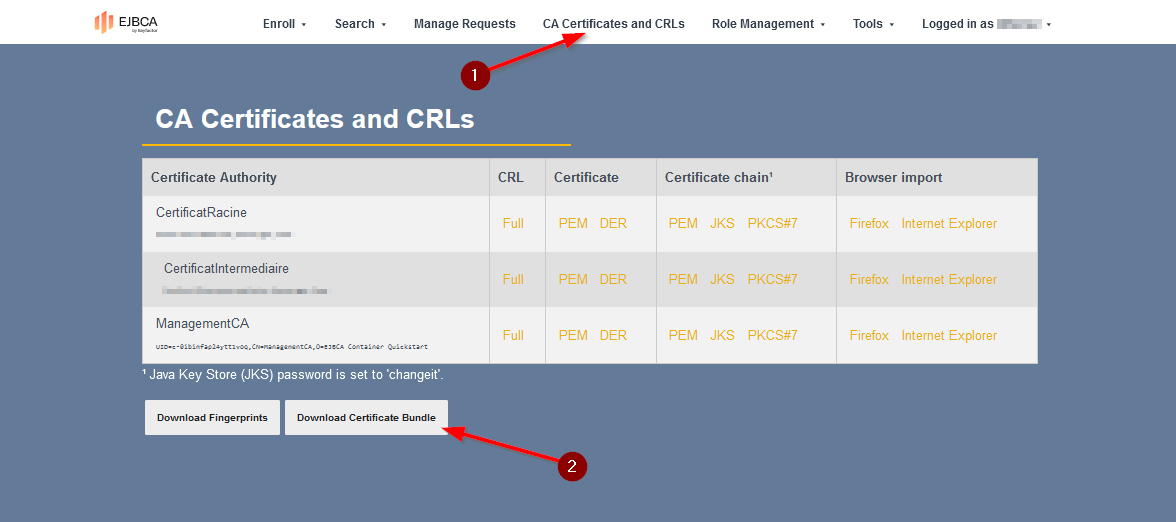Expand the Role Management menu
The height and width of the screenshot is (522, 1176).
[x=768, y=24]
